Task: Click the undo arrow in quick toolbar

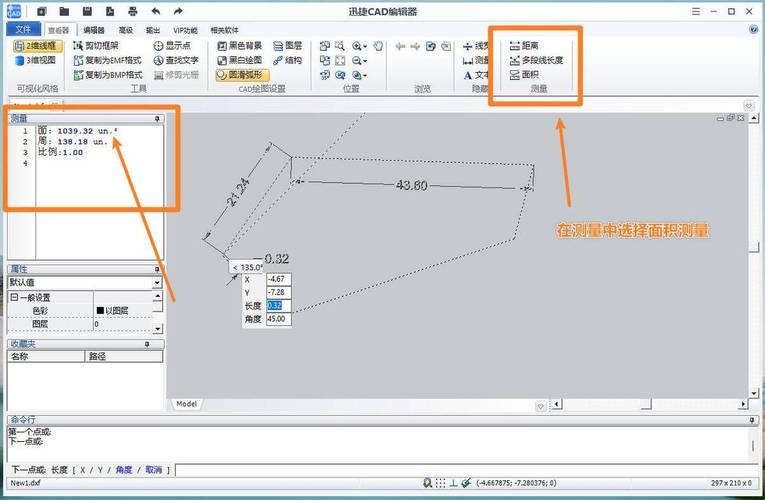Action: point(155,11)
